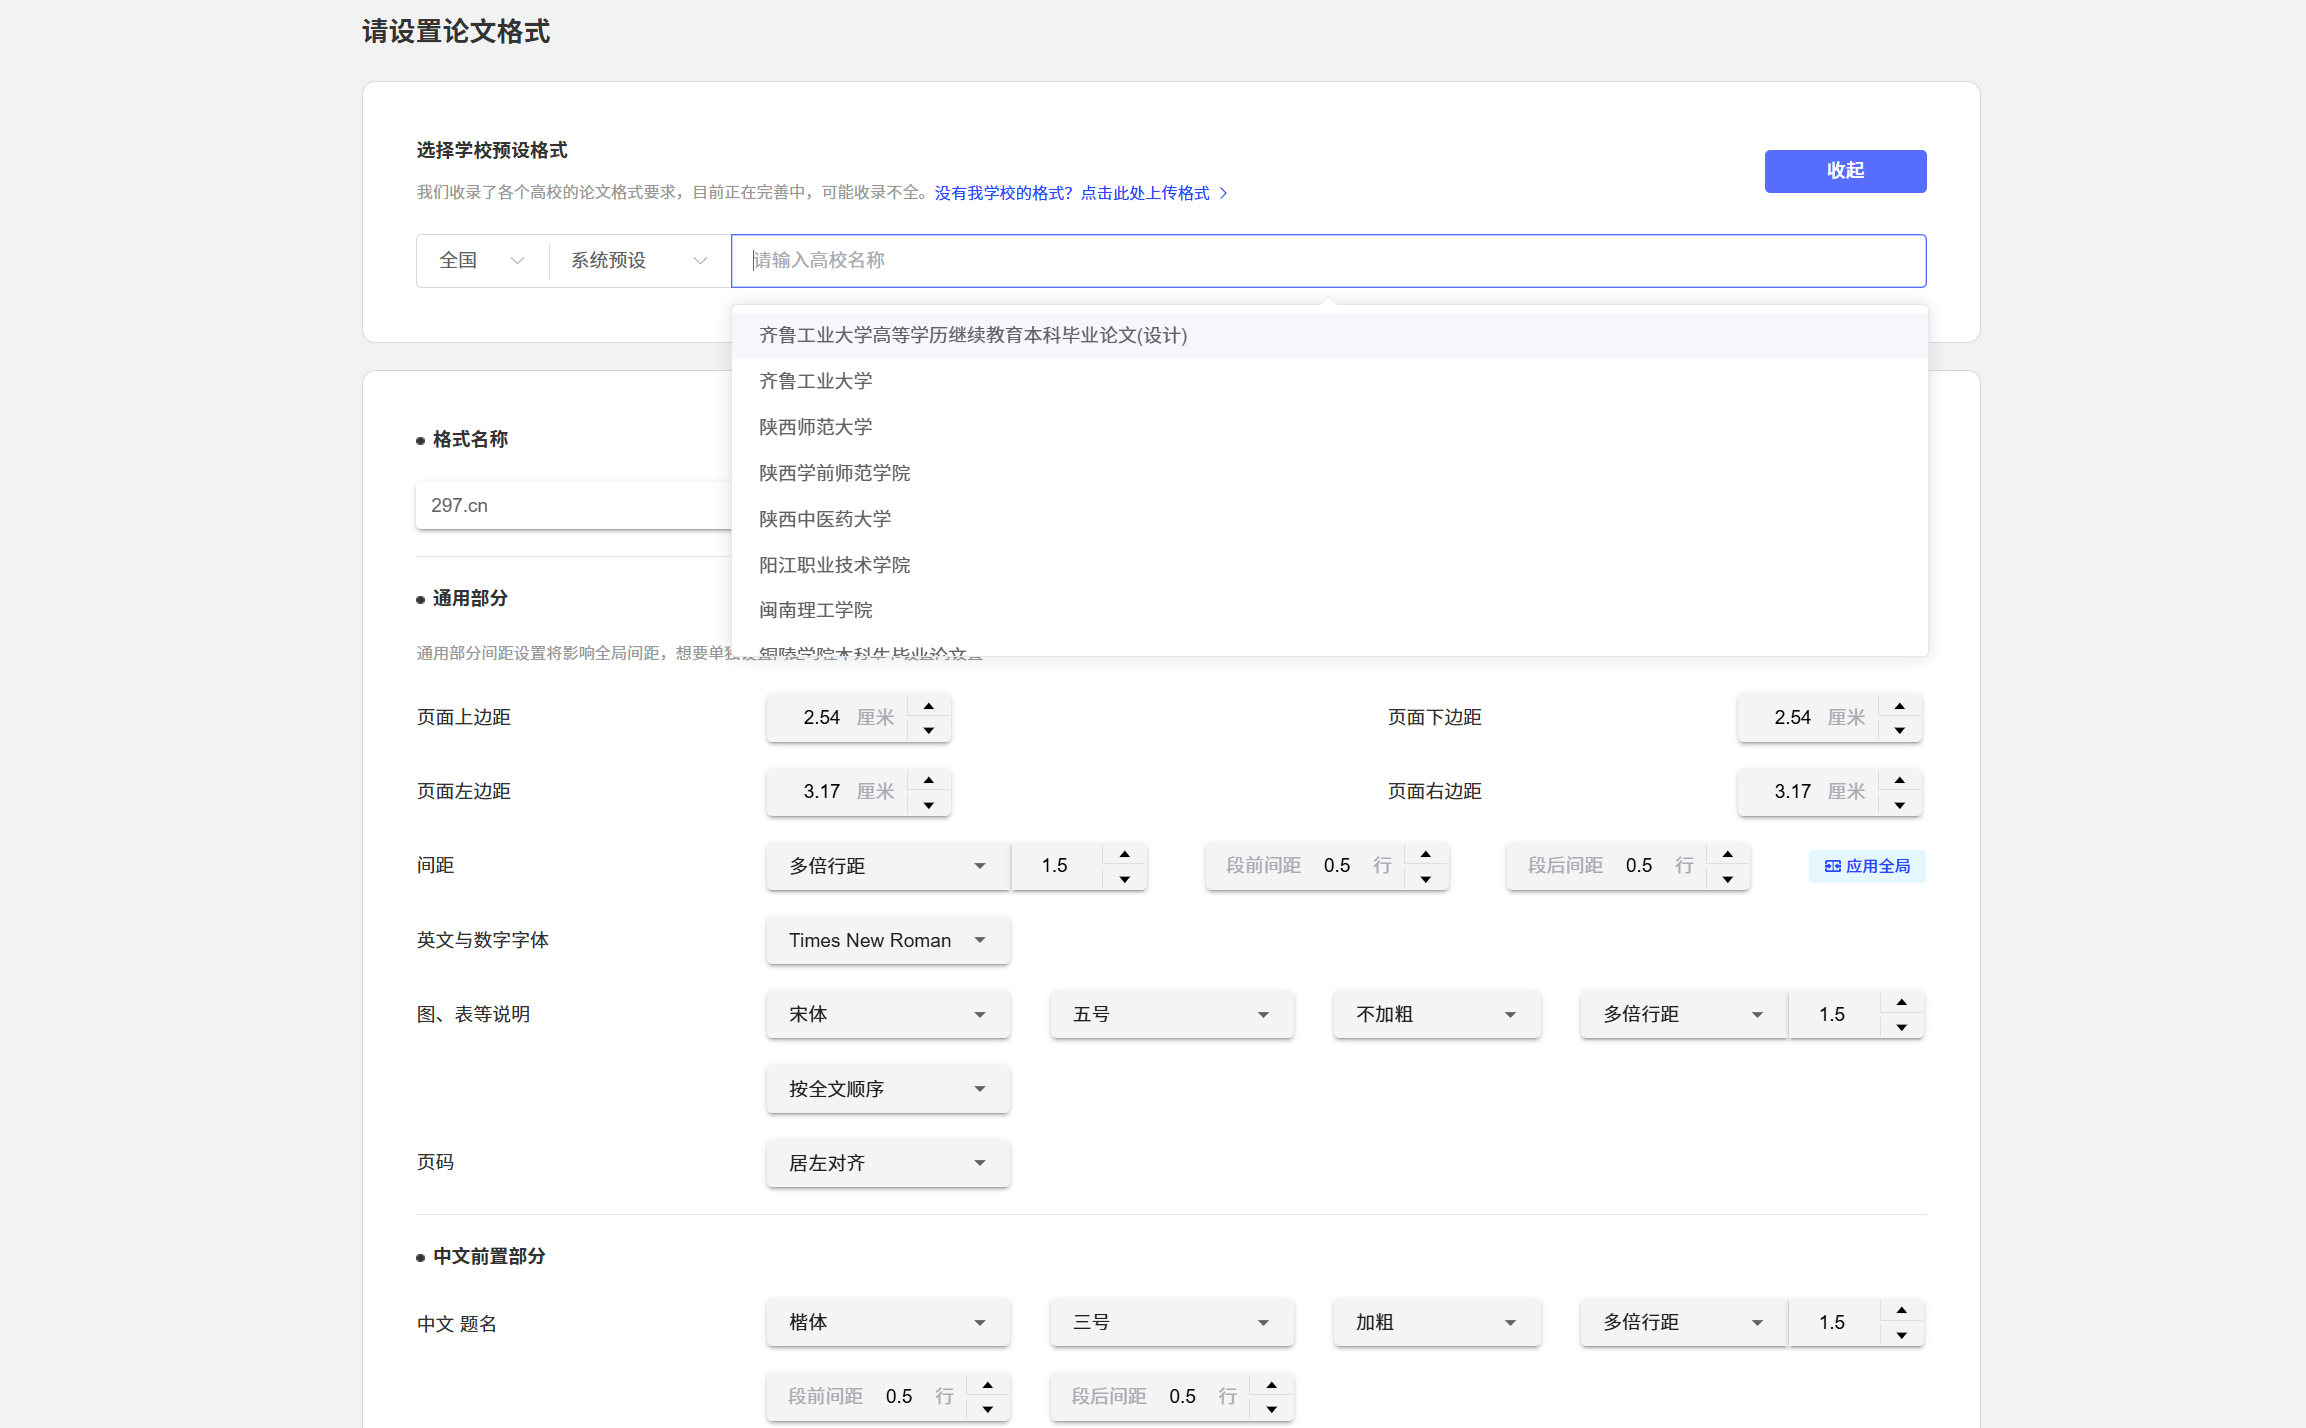Click the Apply Globally (应用全局) icon button
Image resolution: width=2306 pixels, height=1428 pixels.
tap(1866, 866)
